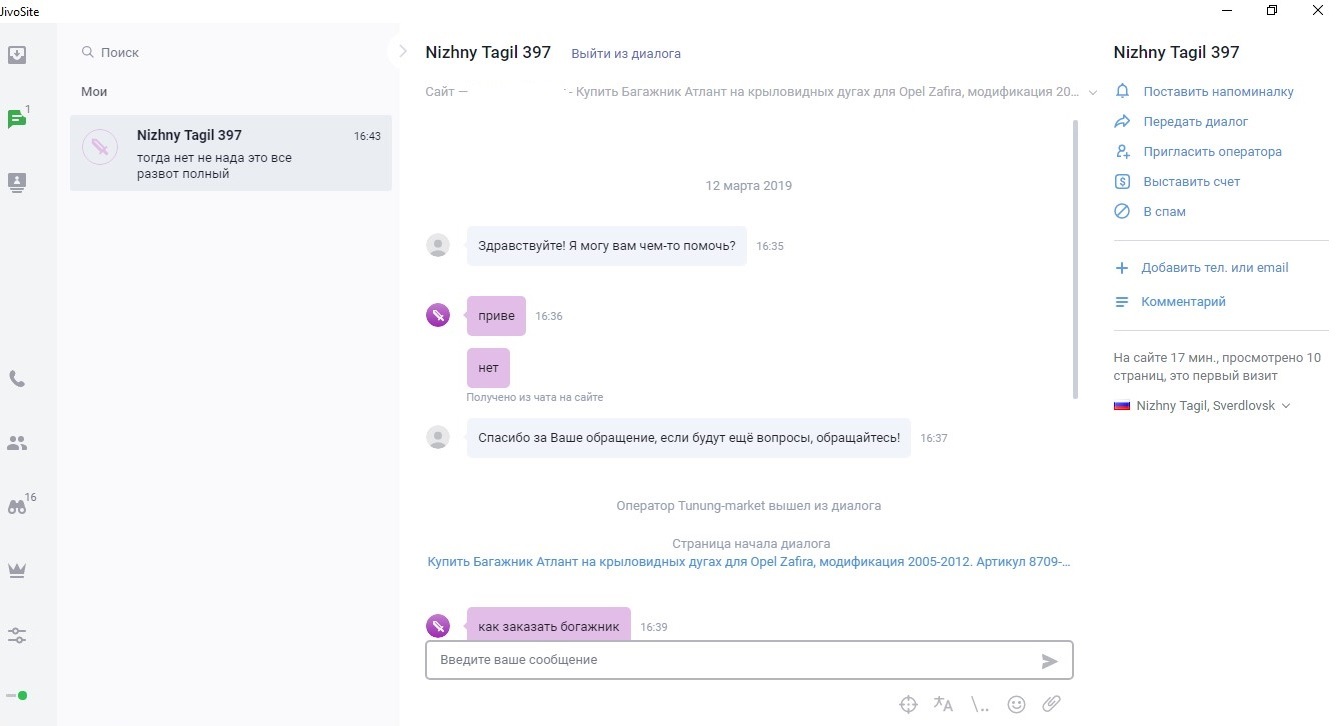
Task: Click Добавить тел. или email
Action: [1215, 268]
